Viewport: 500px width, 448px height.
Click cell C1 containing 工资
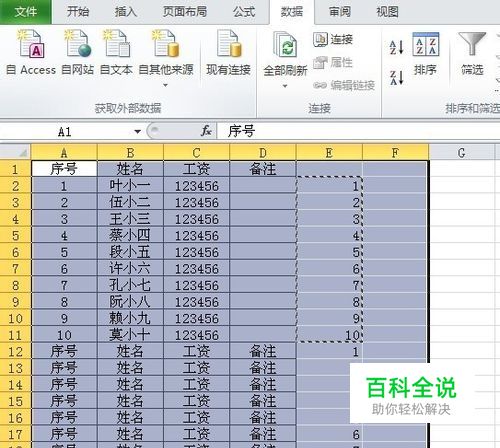(x=197, y=169)
